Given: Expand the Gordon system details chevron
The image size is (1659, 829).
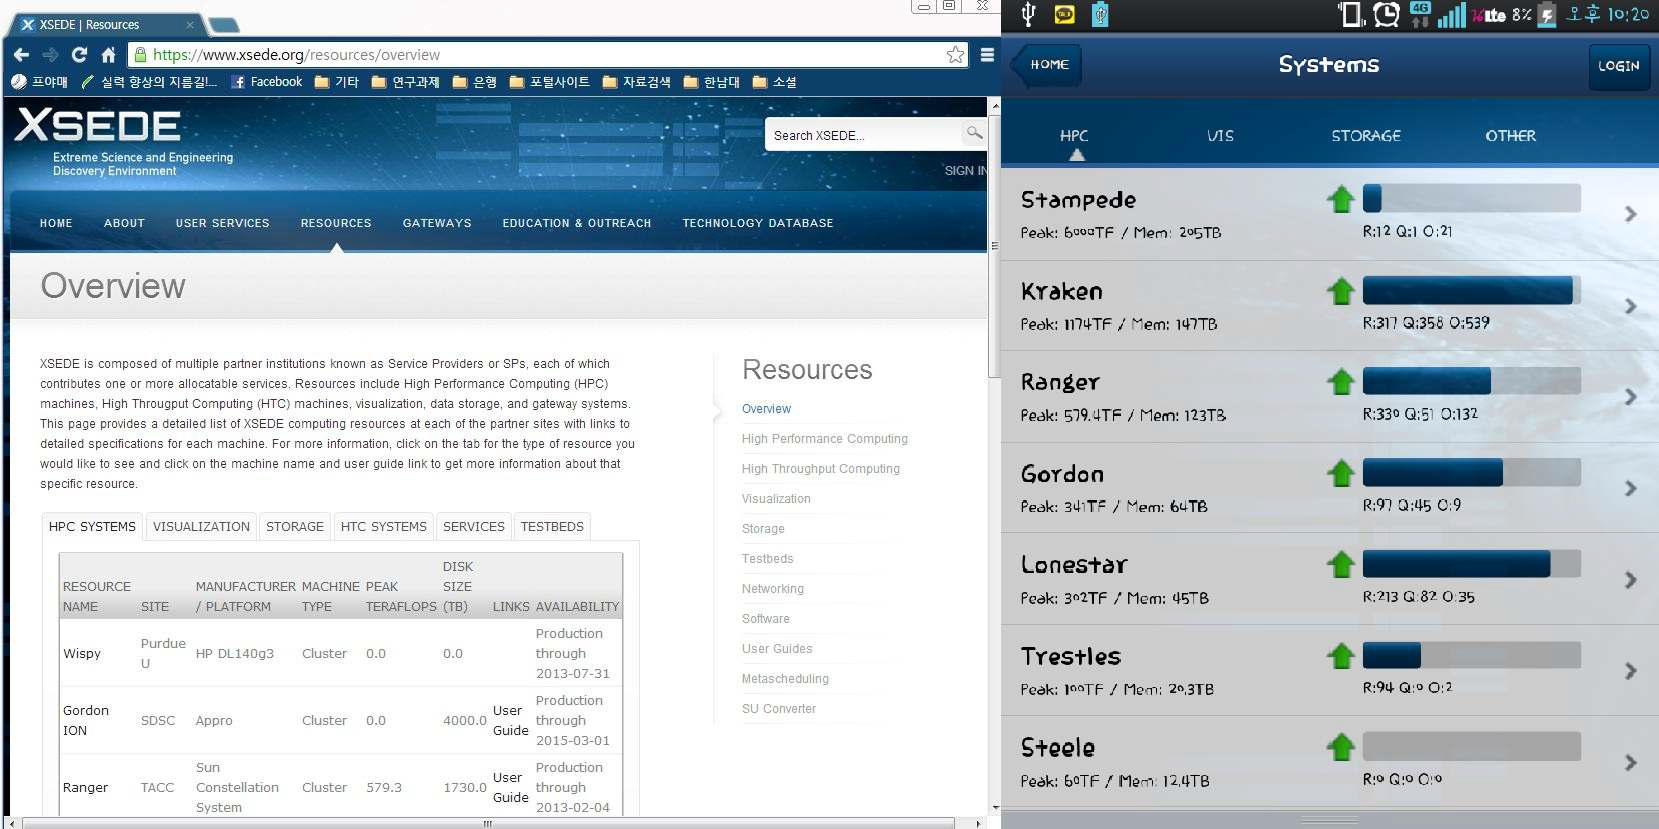Looking at the screenshot, I should click(1631, 488).
